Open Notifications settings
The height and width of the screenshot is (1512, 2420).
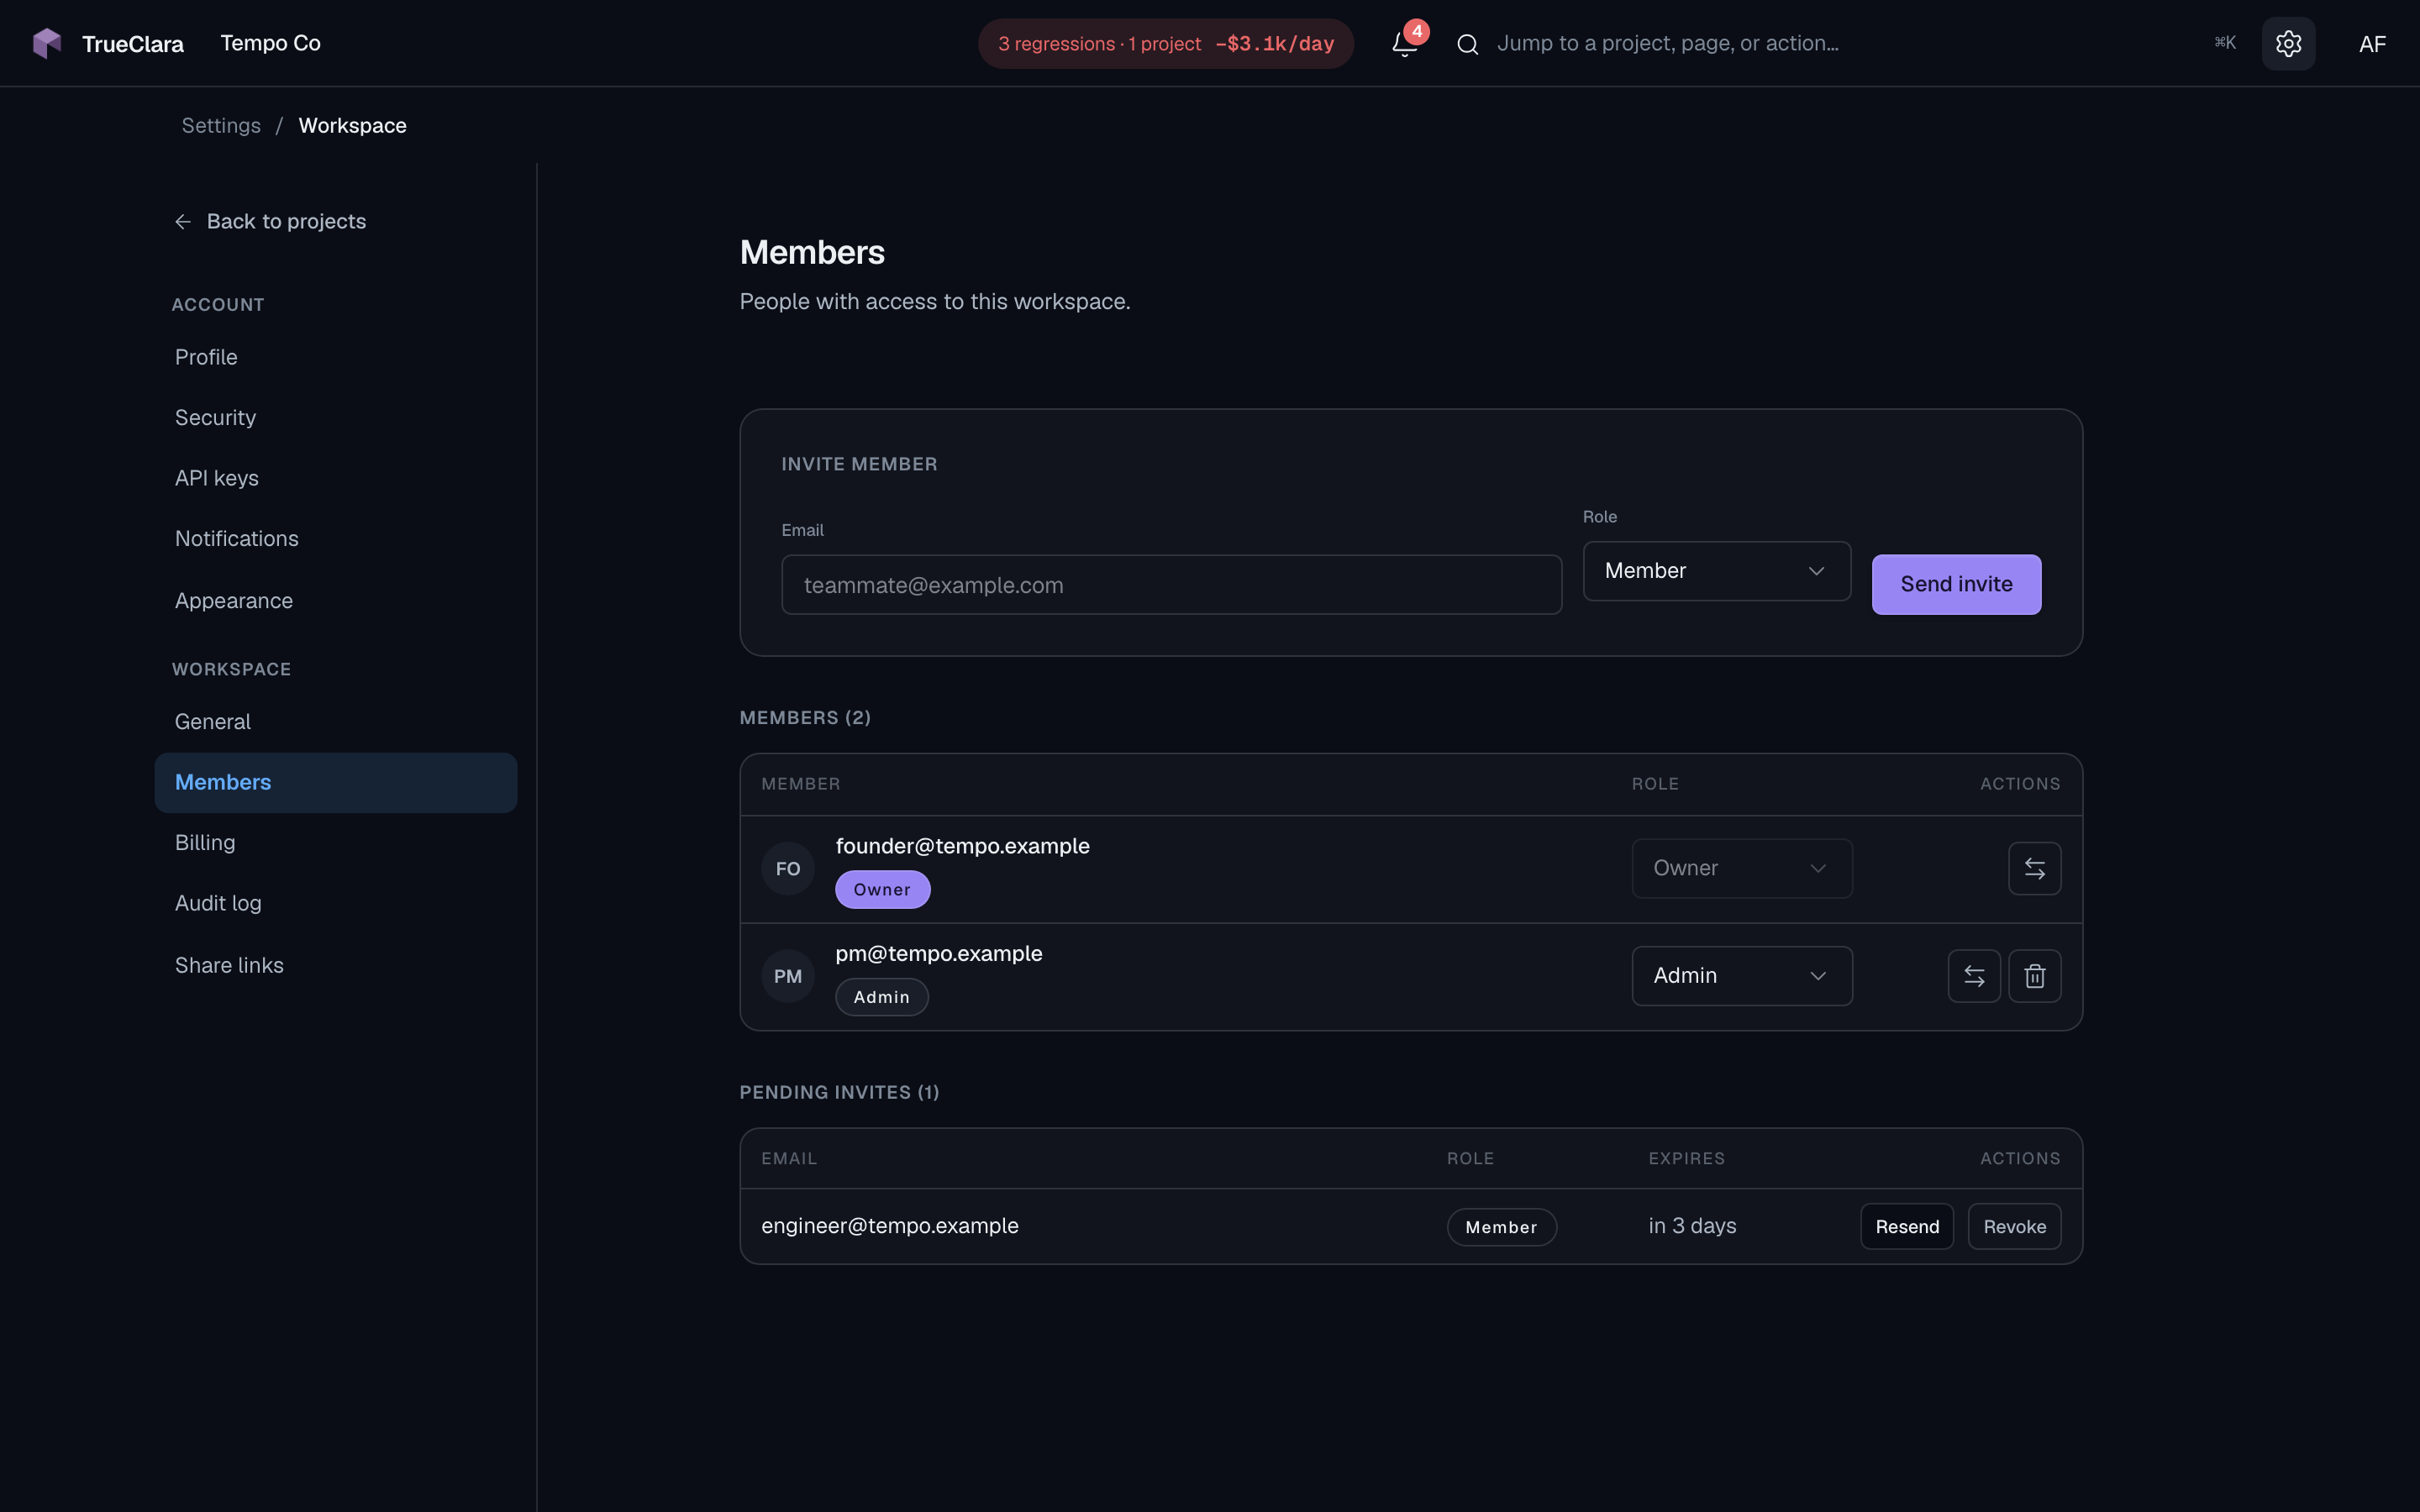pyautogui.click(x=336, y=539)
